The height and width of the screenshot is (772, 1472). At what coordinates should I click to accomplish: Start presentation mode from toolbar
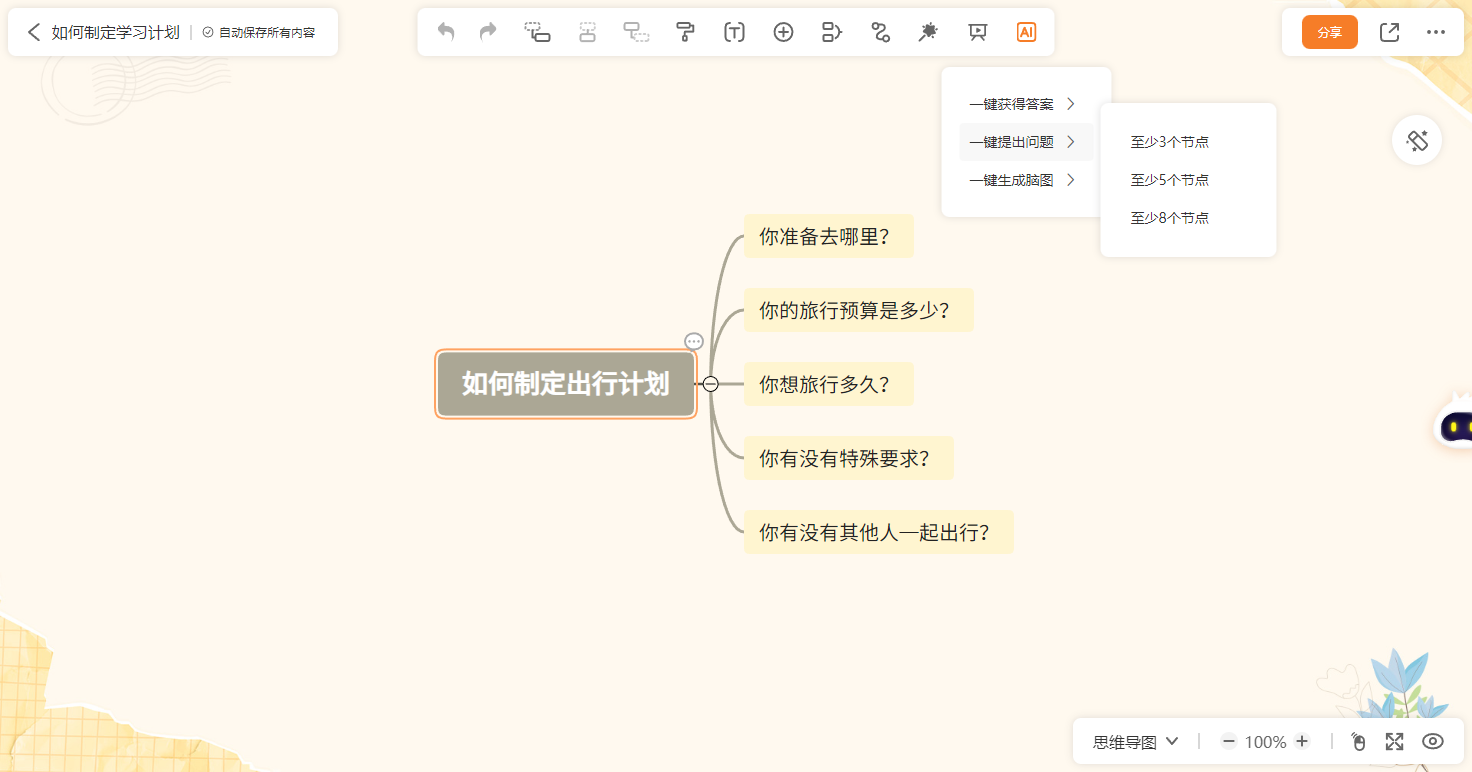978,32
